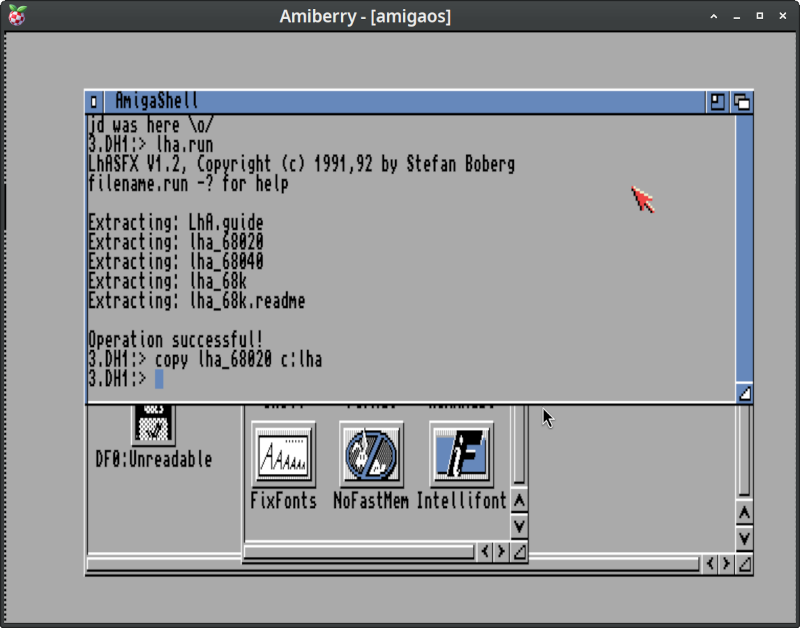Select the NoFastMem icon

point(371,454)
